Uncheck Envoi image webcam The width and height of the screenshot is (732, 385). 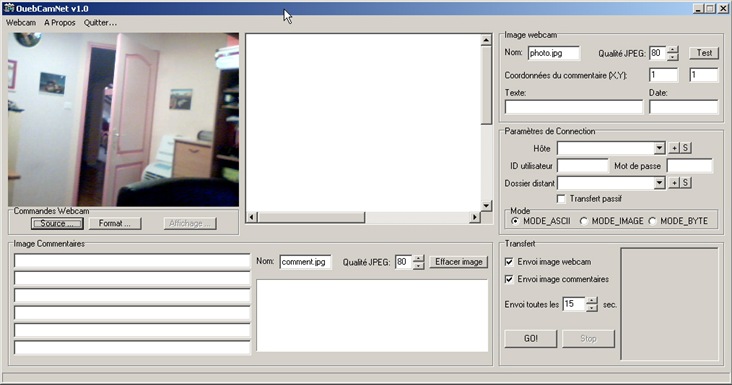coord(509,262)
